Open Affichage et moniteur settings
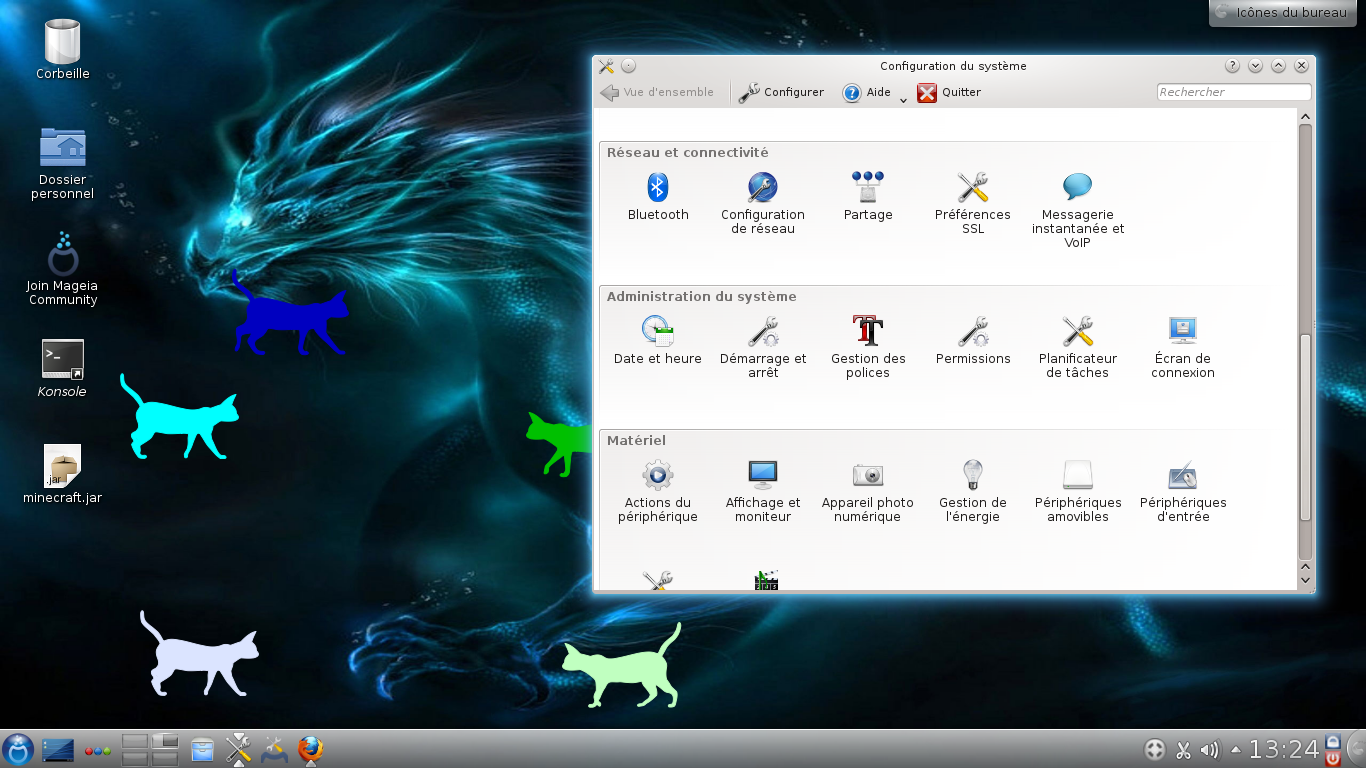Screen dimensions: 1366x768 tap(763, 492)
